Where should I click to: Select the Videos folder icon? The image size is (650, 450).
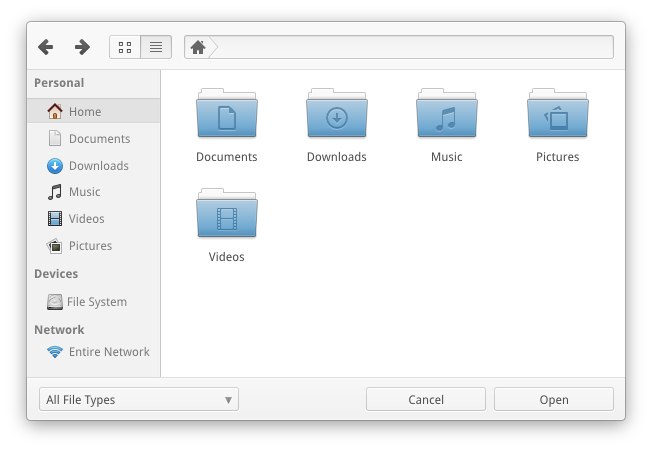(x=227, y=213)
